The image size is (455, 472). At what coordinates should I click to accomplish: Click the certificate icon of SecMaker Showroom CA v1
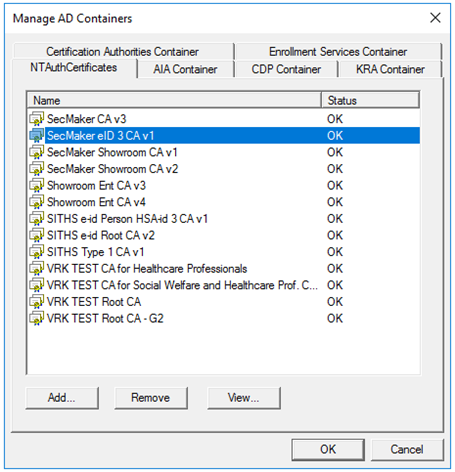click(x=36, y=152)
